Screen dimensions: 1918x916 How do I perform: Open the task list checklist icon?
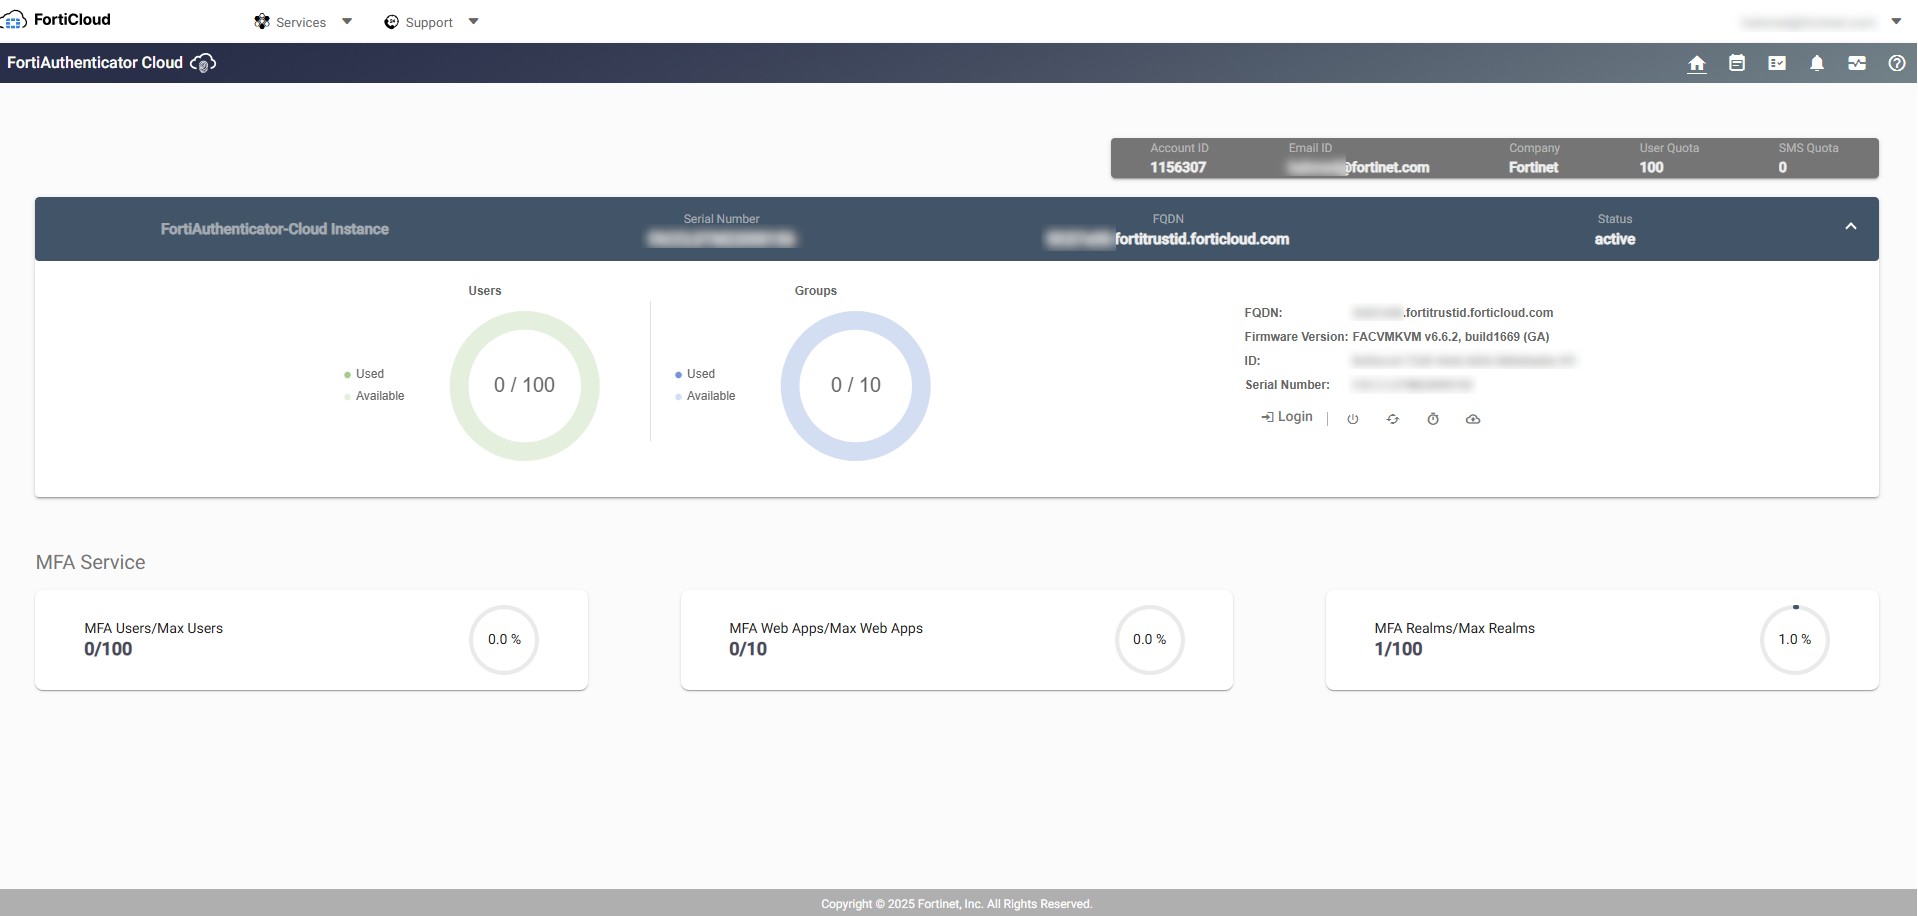coord(1777,63)
